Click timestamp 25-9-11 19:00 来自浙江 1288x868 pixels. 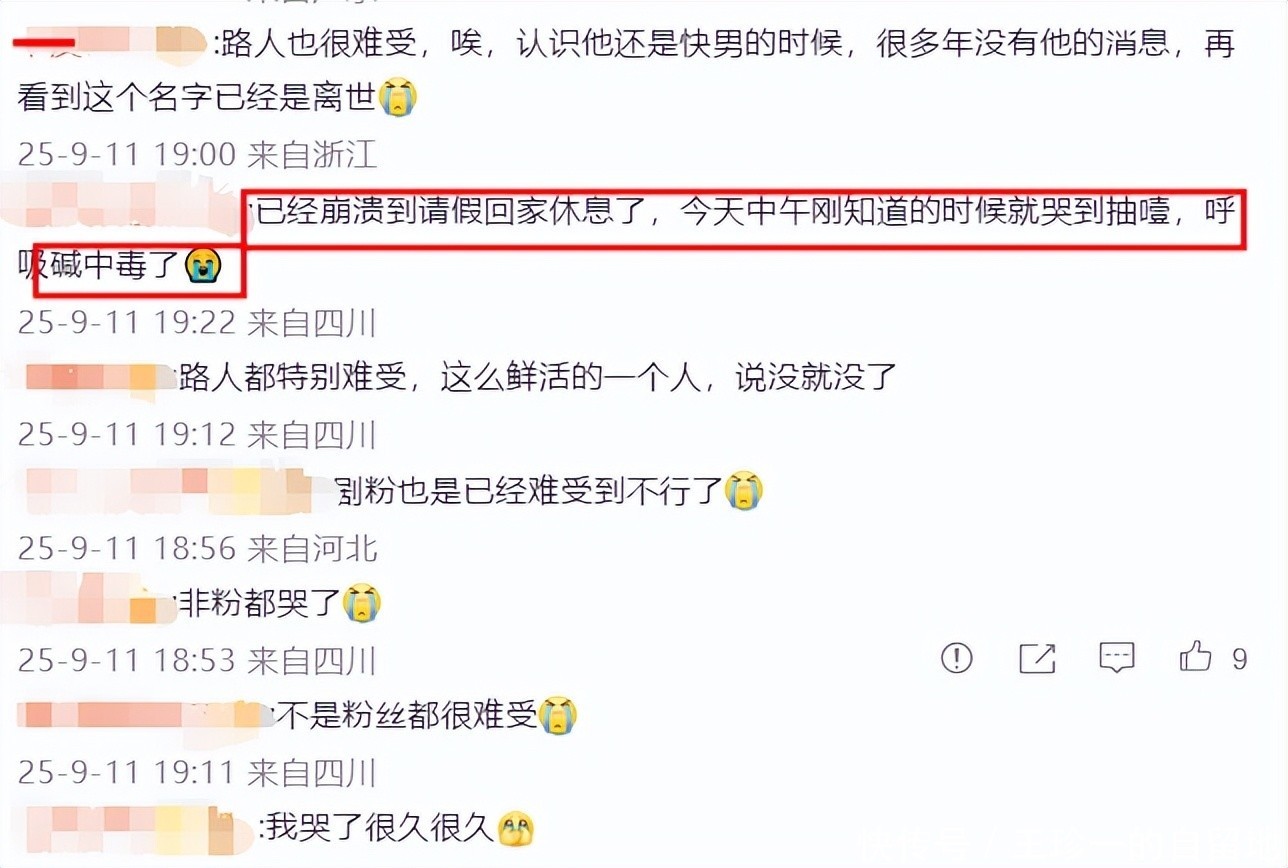[x=198, y=155]
